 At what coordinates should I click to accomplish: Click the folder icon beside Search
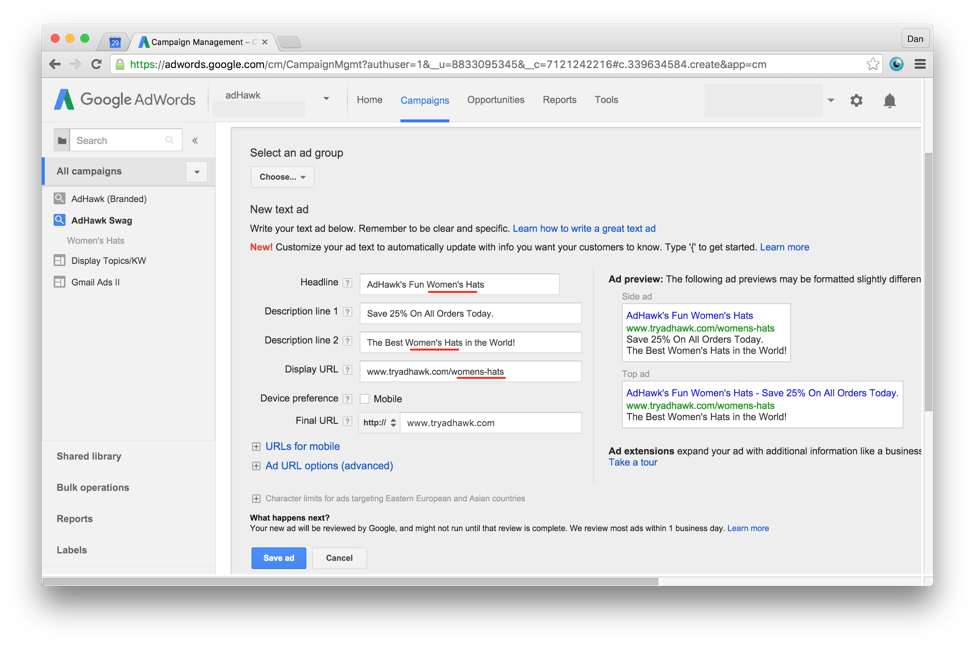click(62, 141)
